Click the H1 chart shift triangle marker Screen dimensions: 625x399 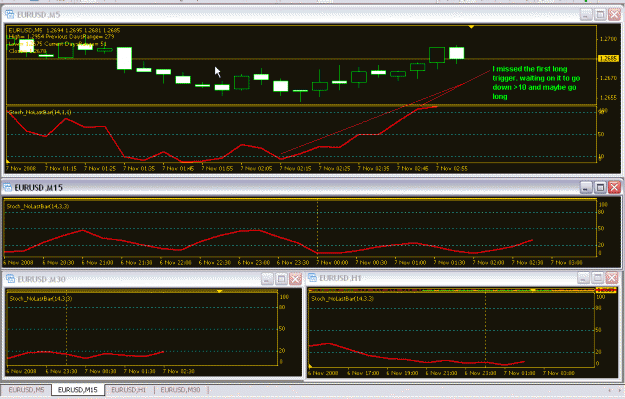pyautogui.click(x=533, y=290)
